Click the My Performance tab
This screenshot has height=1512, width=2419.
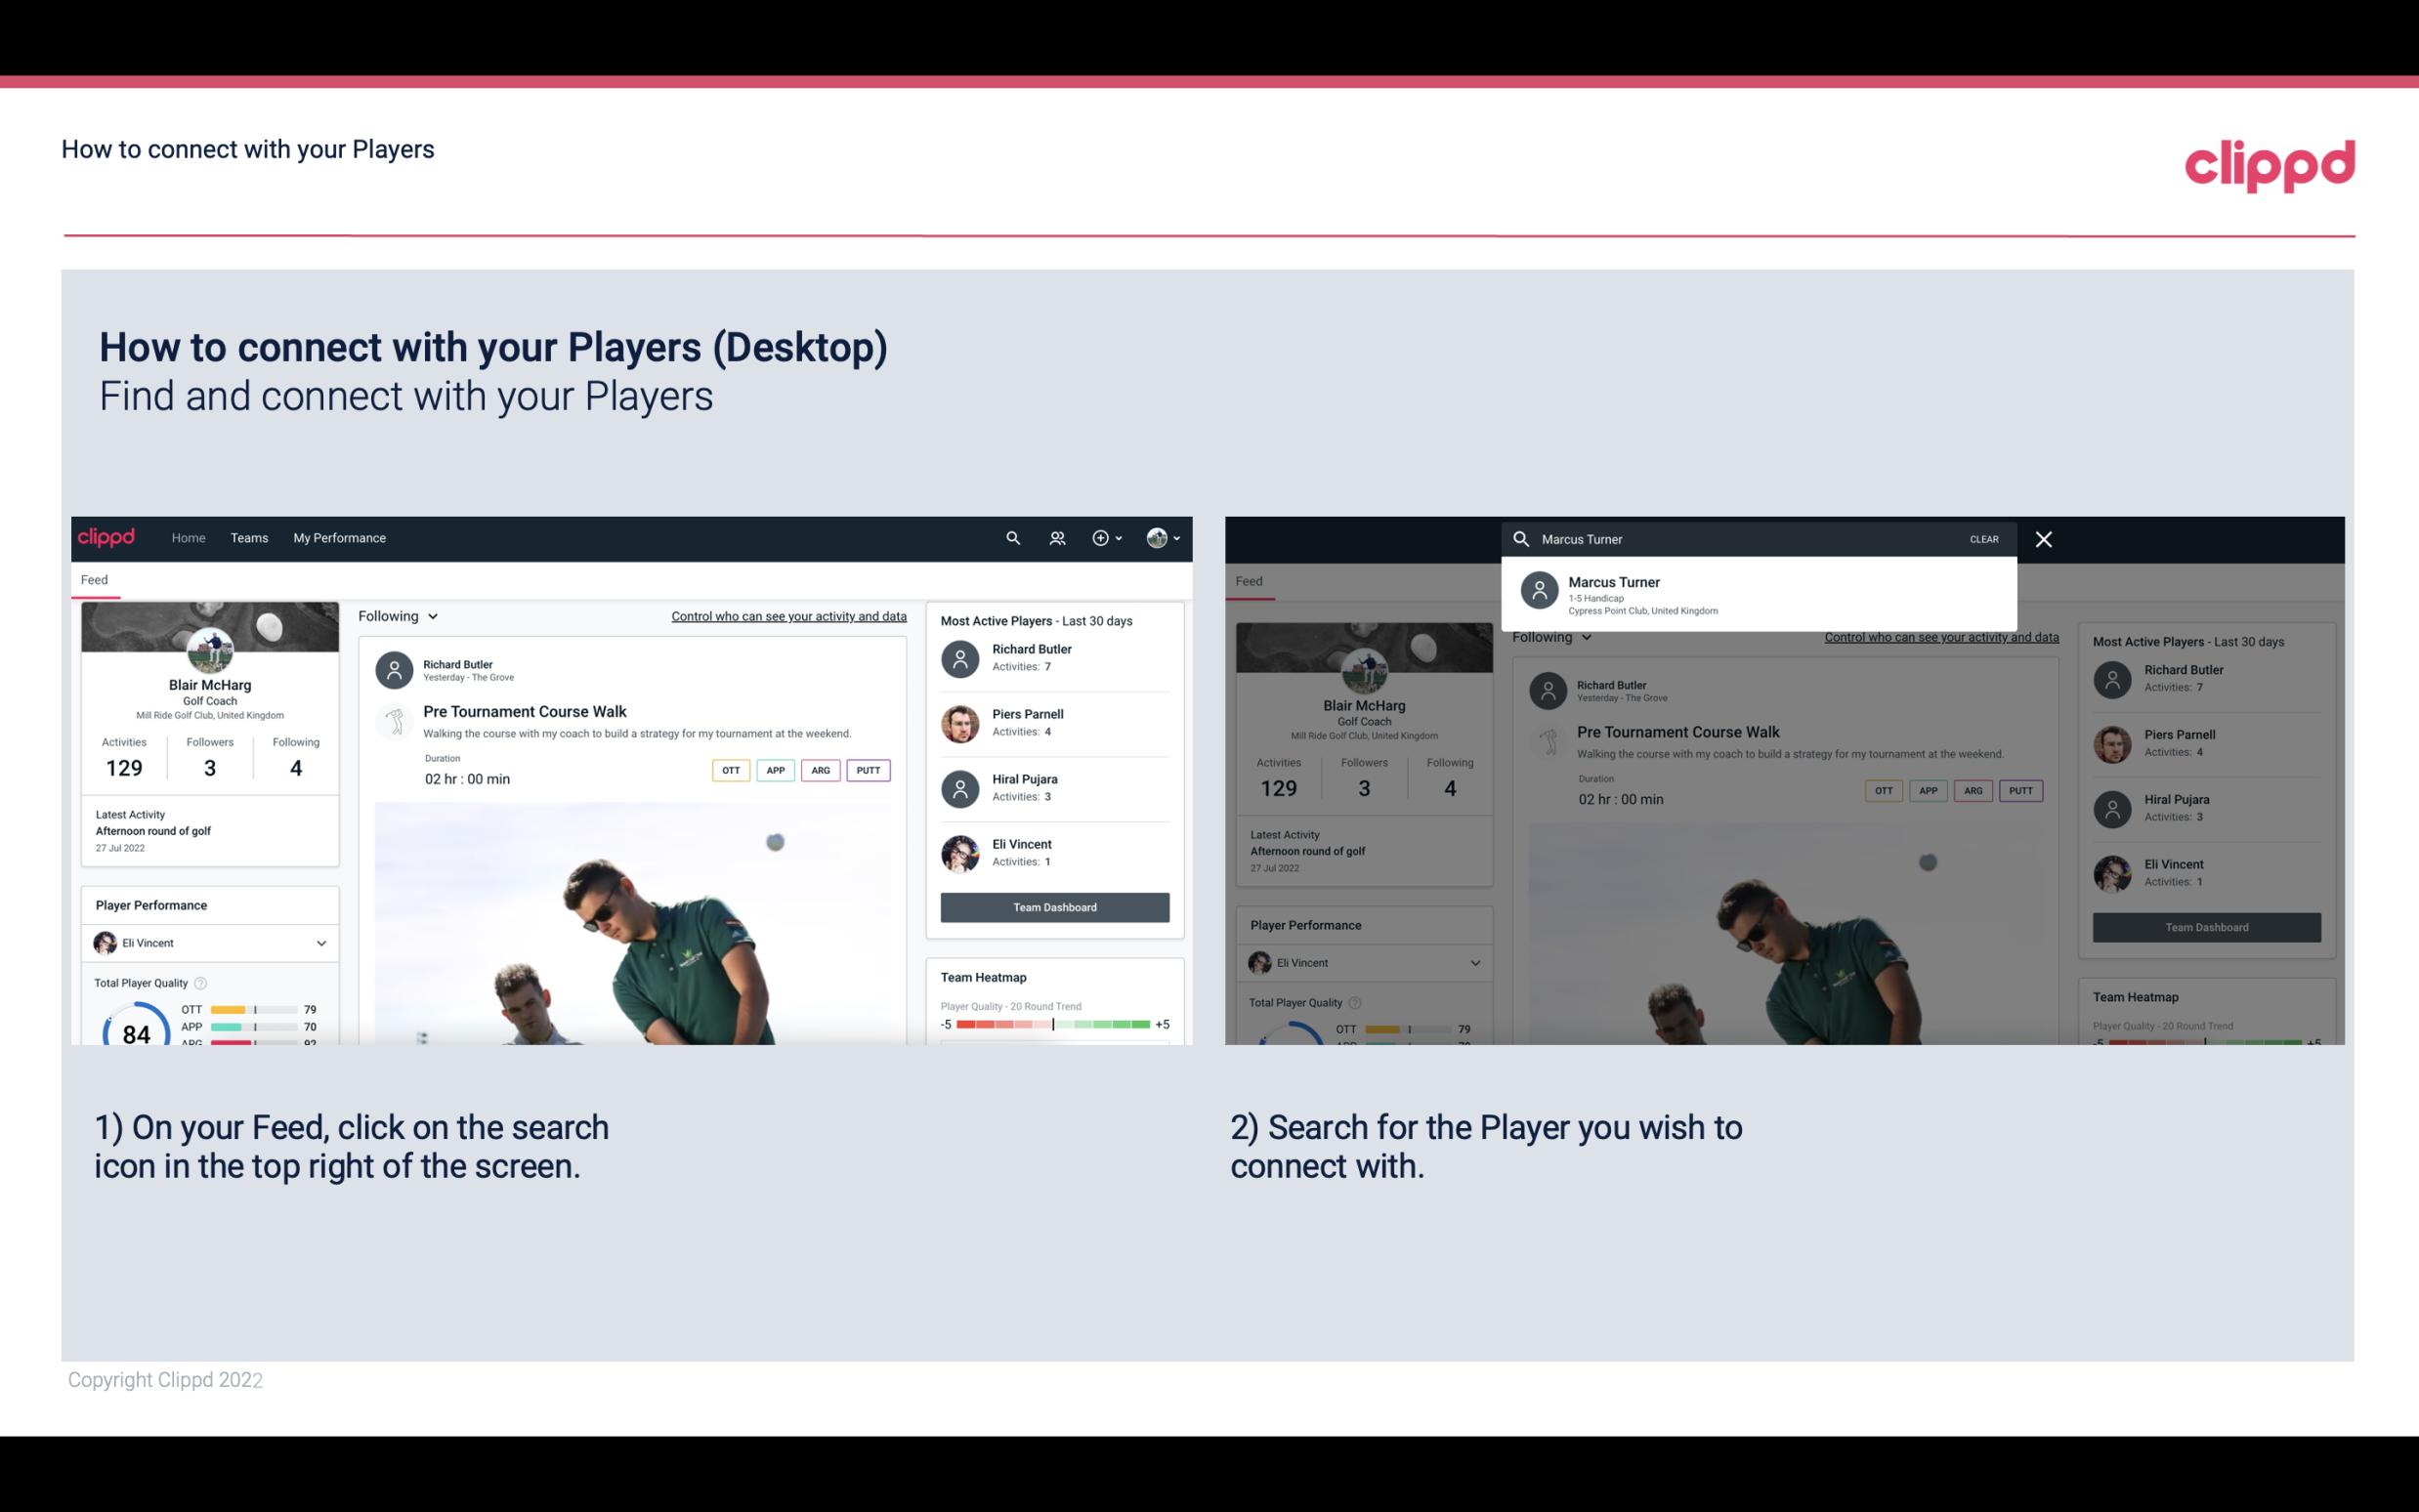tap(340, 536)
